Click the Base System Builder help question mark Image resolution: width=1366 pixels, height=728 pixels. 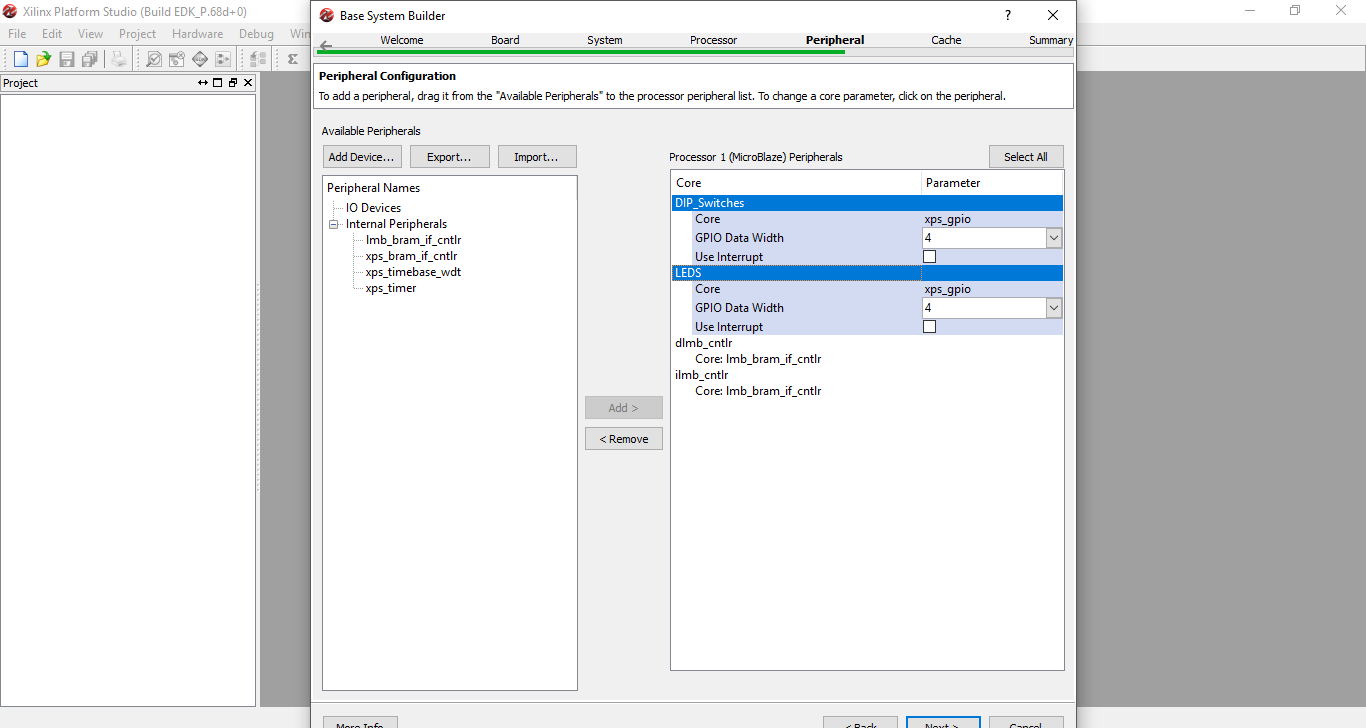click(x=1007, y=15)
